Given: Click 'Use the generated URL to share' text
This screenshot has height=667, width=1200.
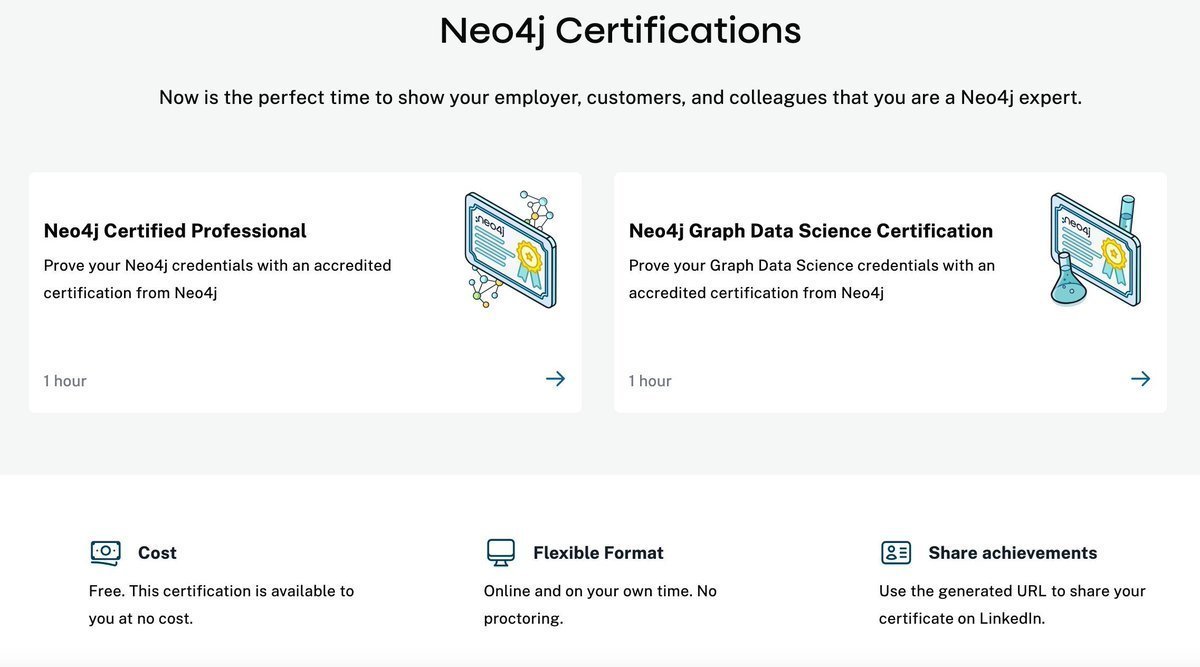Looking at the screenshot, I should point(1012,605).
